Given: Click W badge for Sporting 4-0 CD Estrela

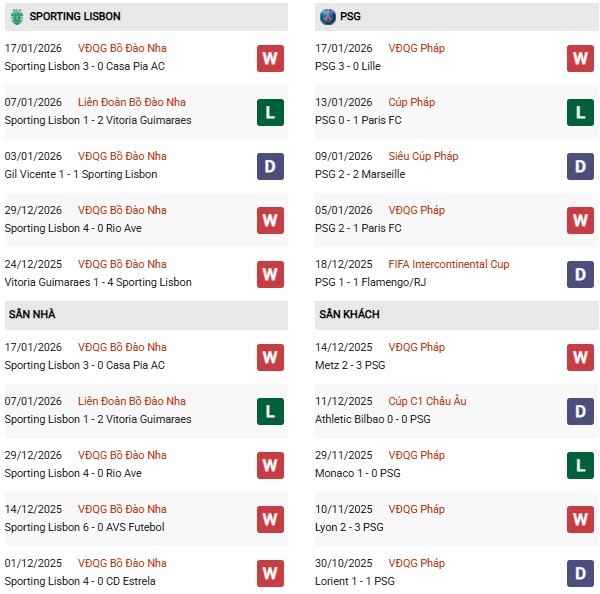Looking at the screenshot, I should click(270, 573).
